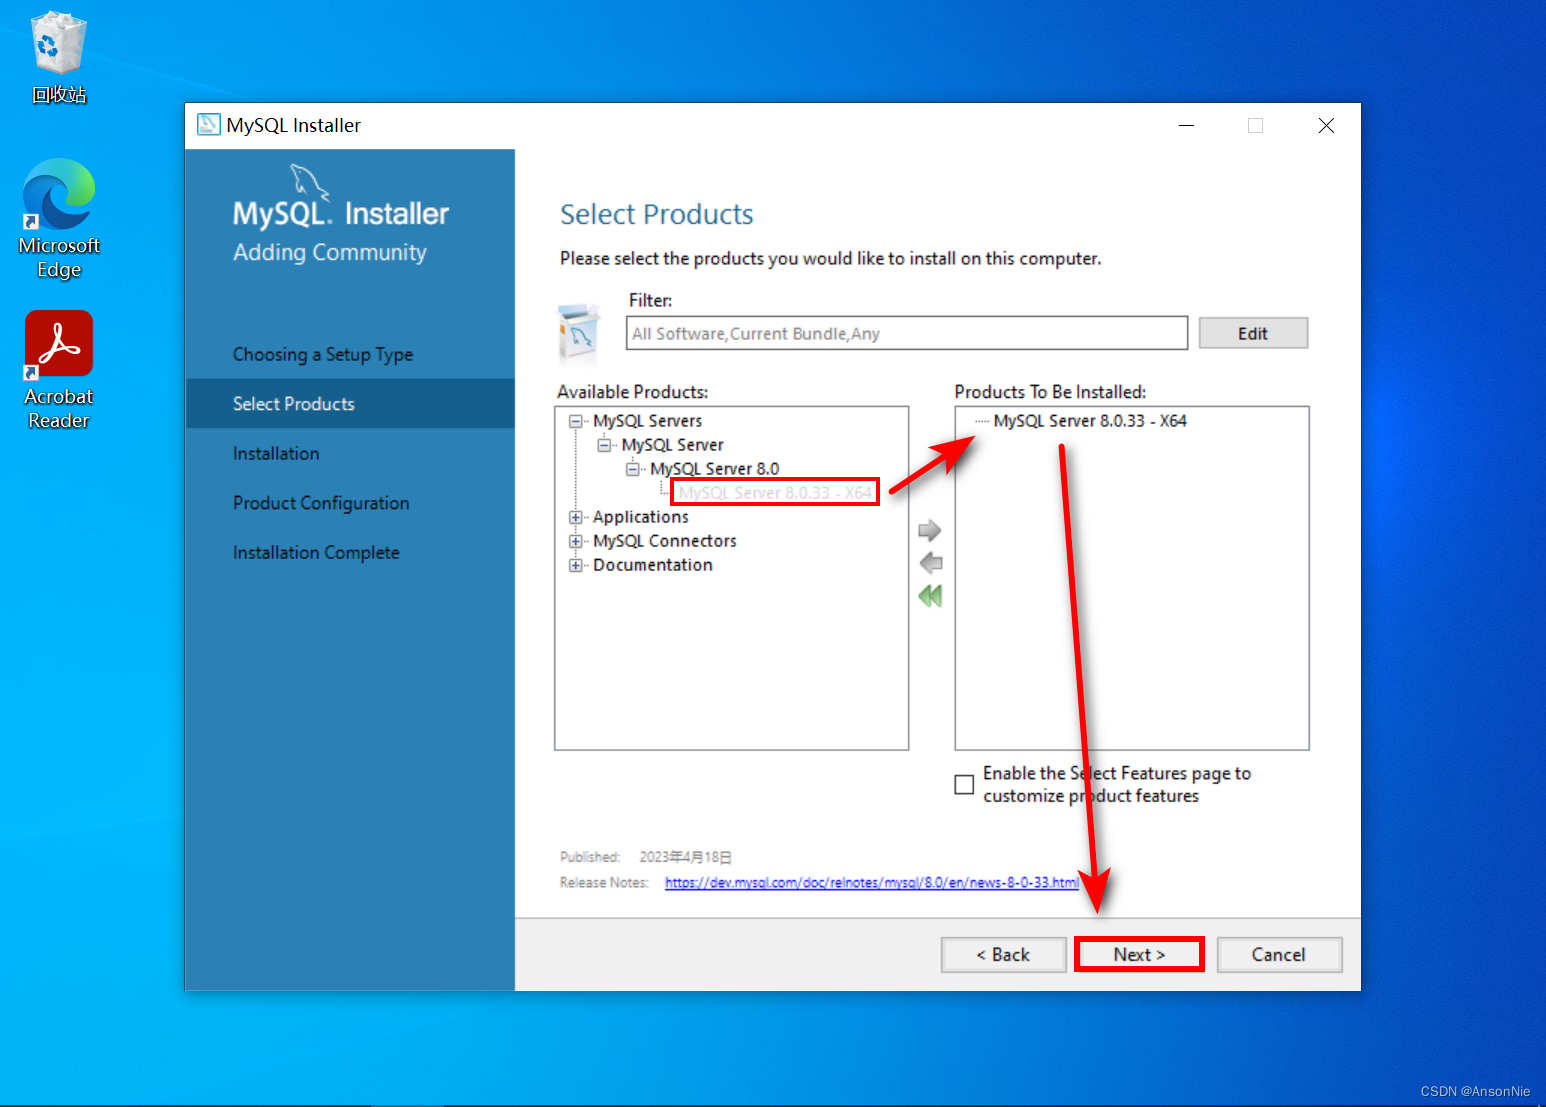Select the MySQL Connectors tree label
Image resolution: width=1546 pixels, height=1107 pixels.
(x=665, y=541)
